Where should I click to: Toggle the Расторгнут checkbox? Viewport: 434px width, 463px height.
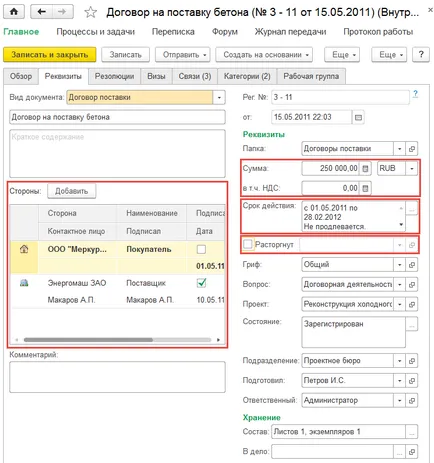[248, 244]
